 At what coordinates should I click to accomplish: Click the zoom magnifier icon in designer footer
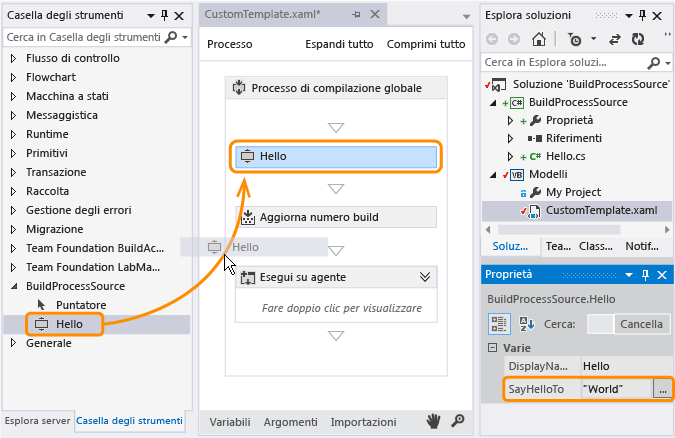click(458, 420)
